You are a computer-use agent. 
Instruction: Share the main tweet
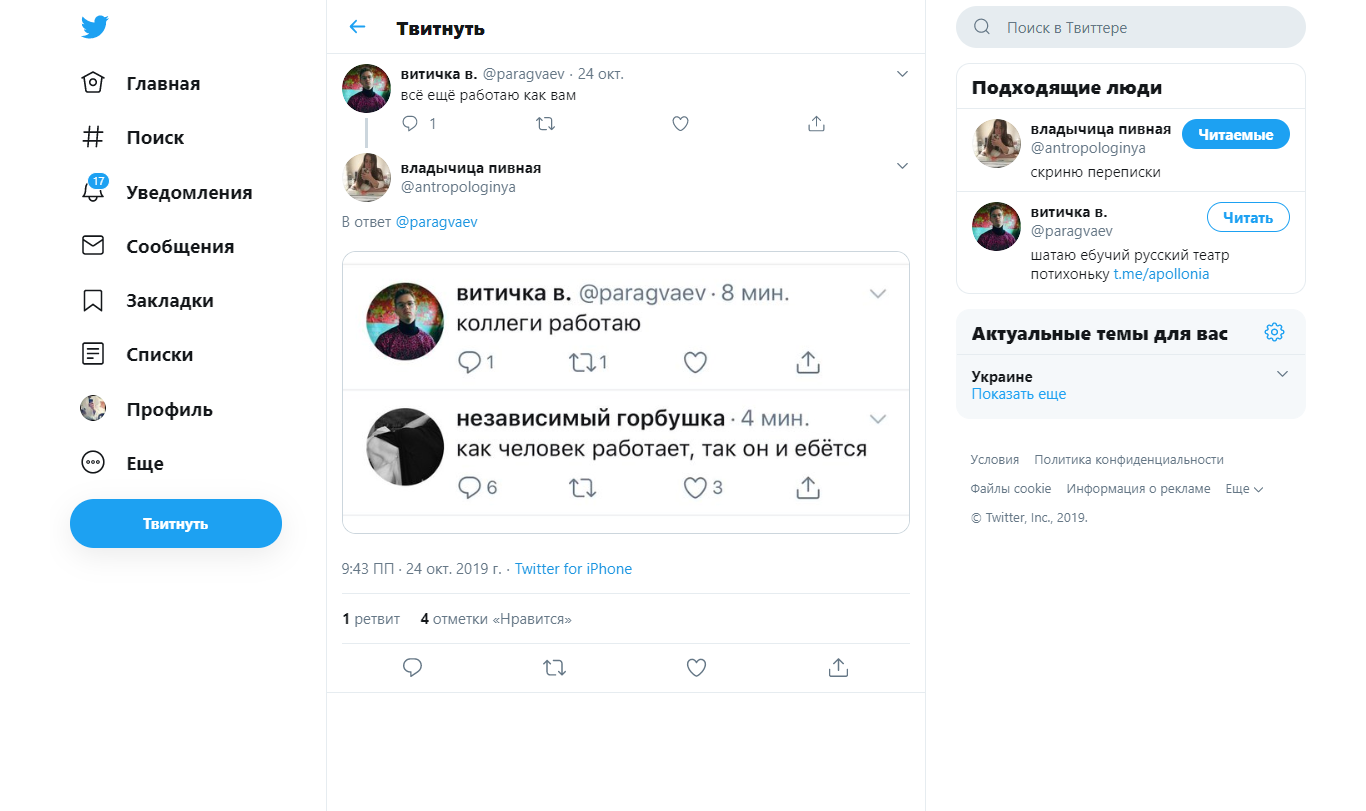[x=839, y=667]
